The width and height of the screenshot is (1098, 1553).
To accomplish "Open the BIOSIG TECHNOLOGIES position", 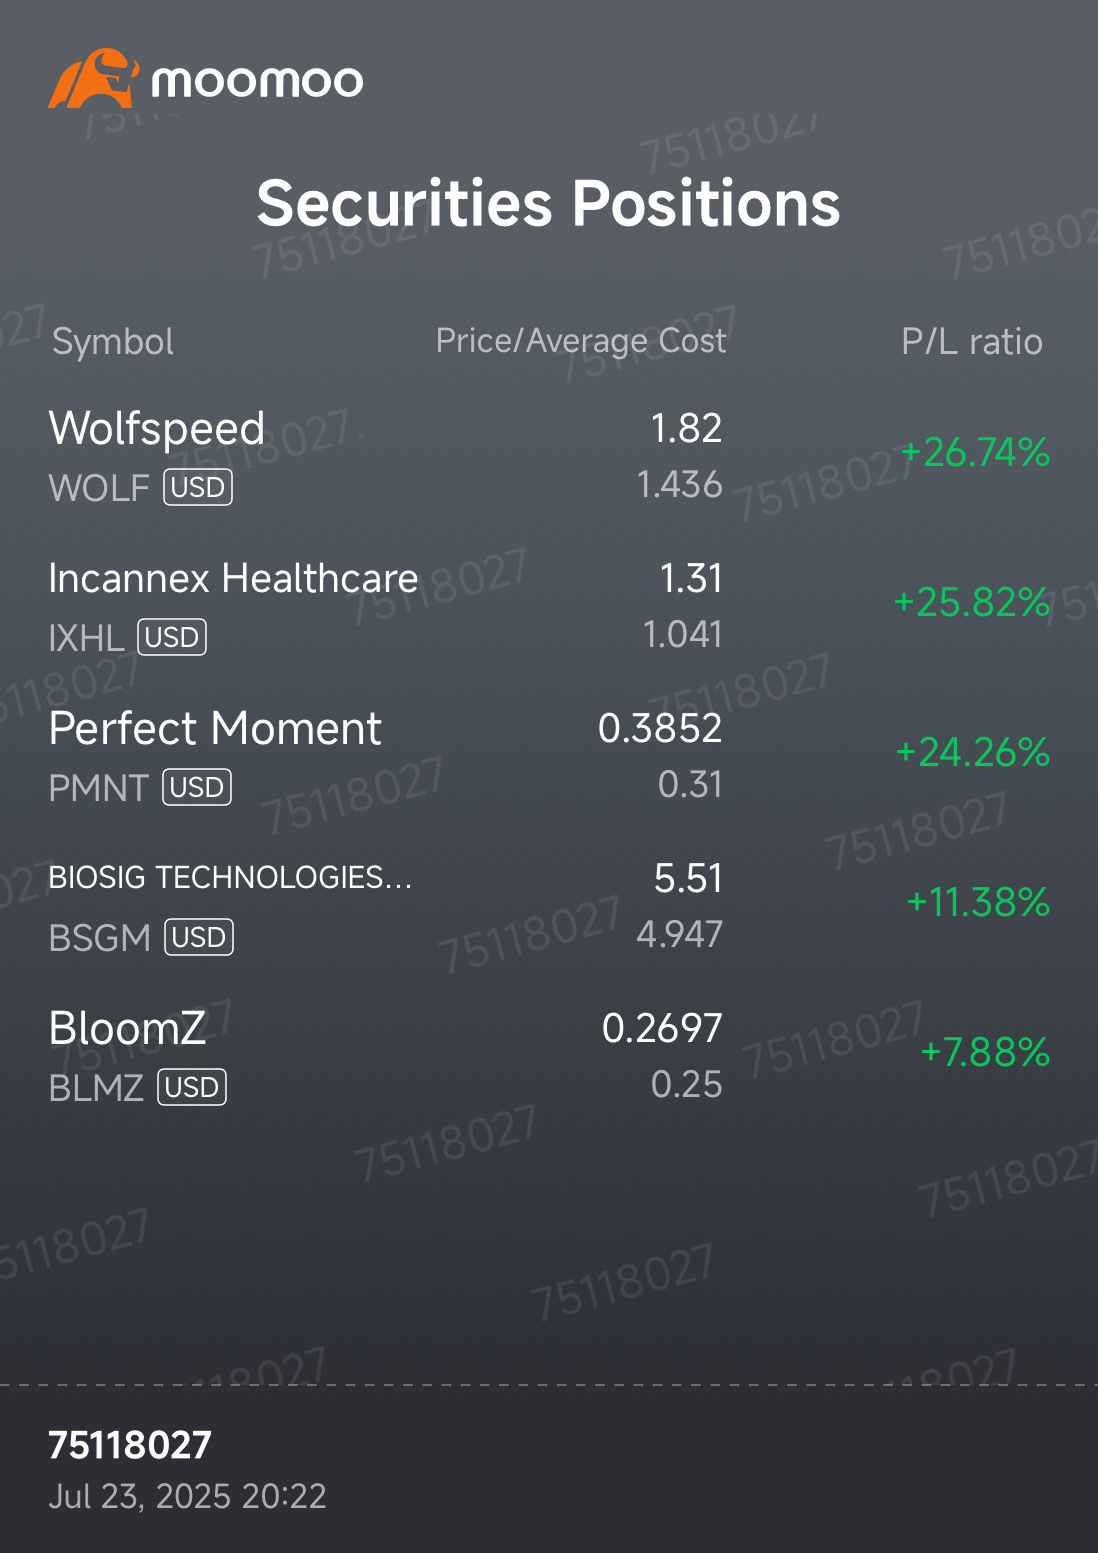I will point(549,906).
